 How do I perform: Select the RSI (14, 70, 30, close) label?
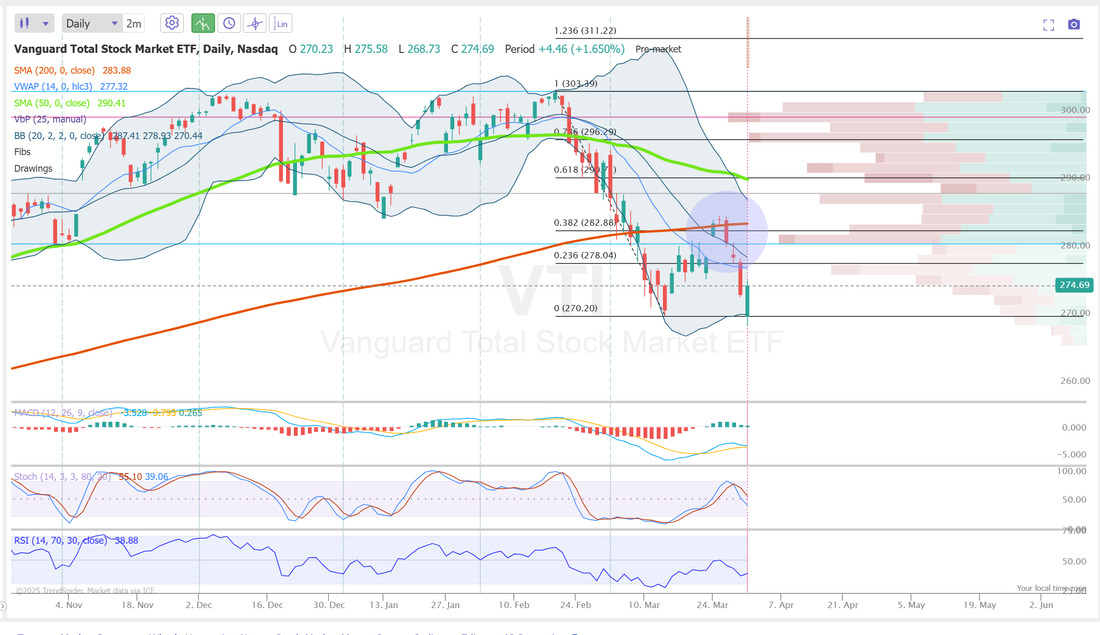click(x=60, y=540)
